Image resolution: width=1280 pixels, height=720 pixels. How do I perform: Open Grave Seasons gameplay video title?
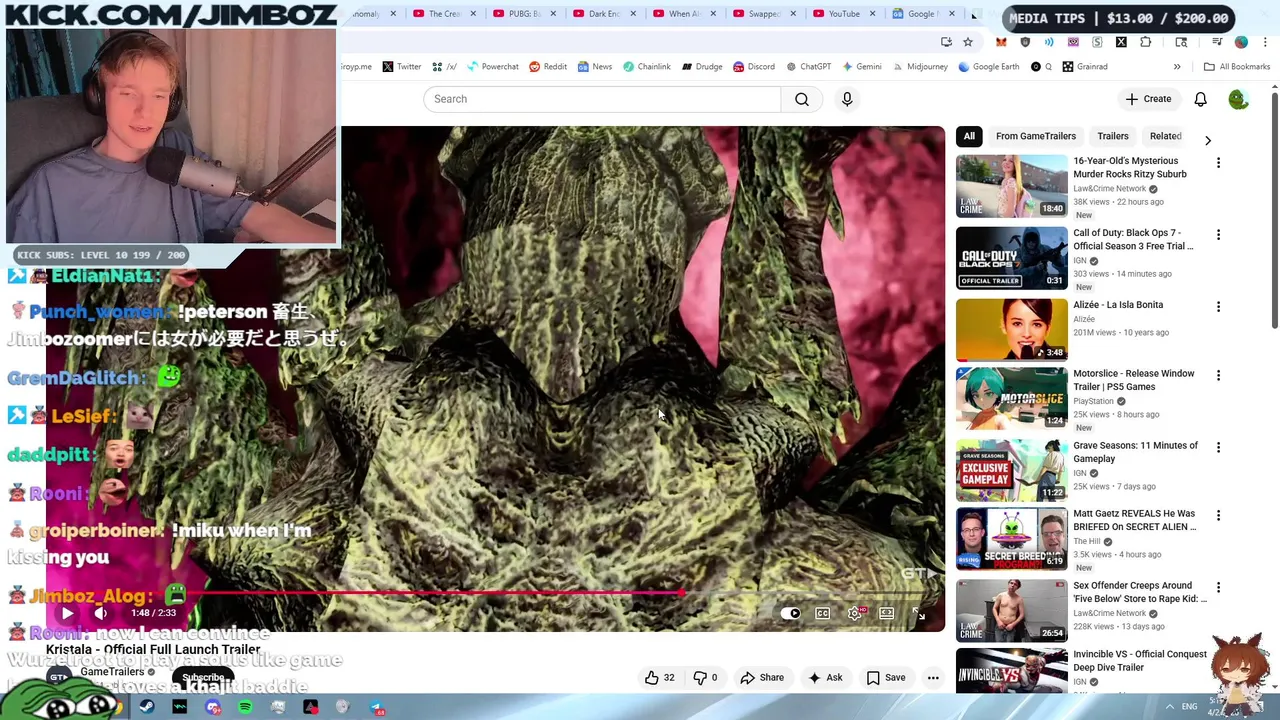(1135, 452)
